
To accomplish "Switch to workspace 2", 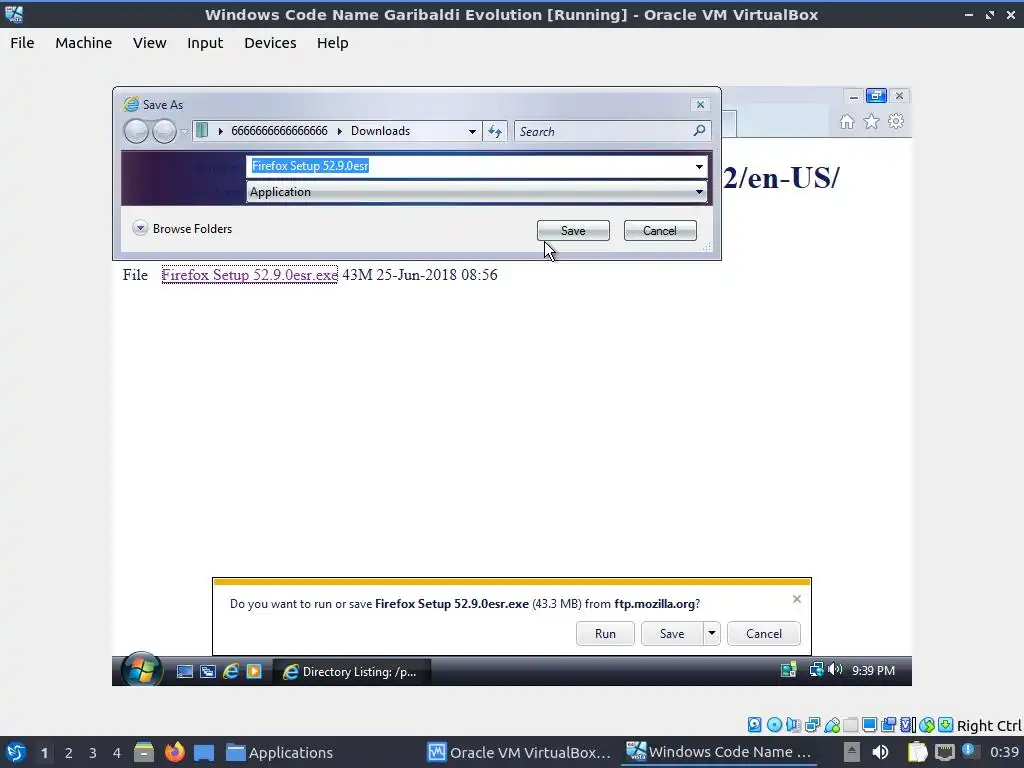I will click(69, 753).
